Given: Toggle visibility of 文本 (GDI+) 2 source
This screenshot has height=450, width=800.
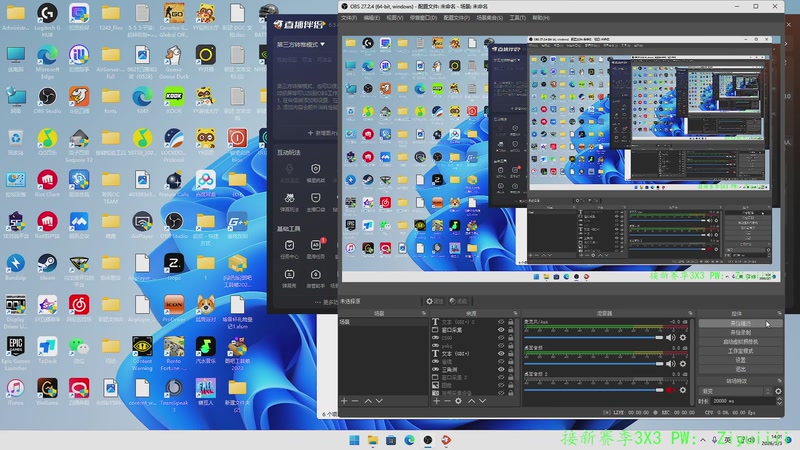Looking at the screenshot, I should point(501,322).
